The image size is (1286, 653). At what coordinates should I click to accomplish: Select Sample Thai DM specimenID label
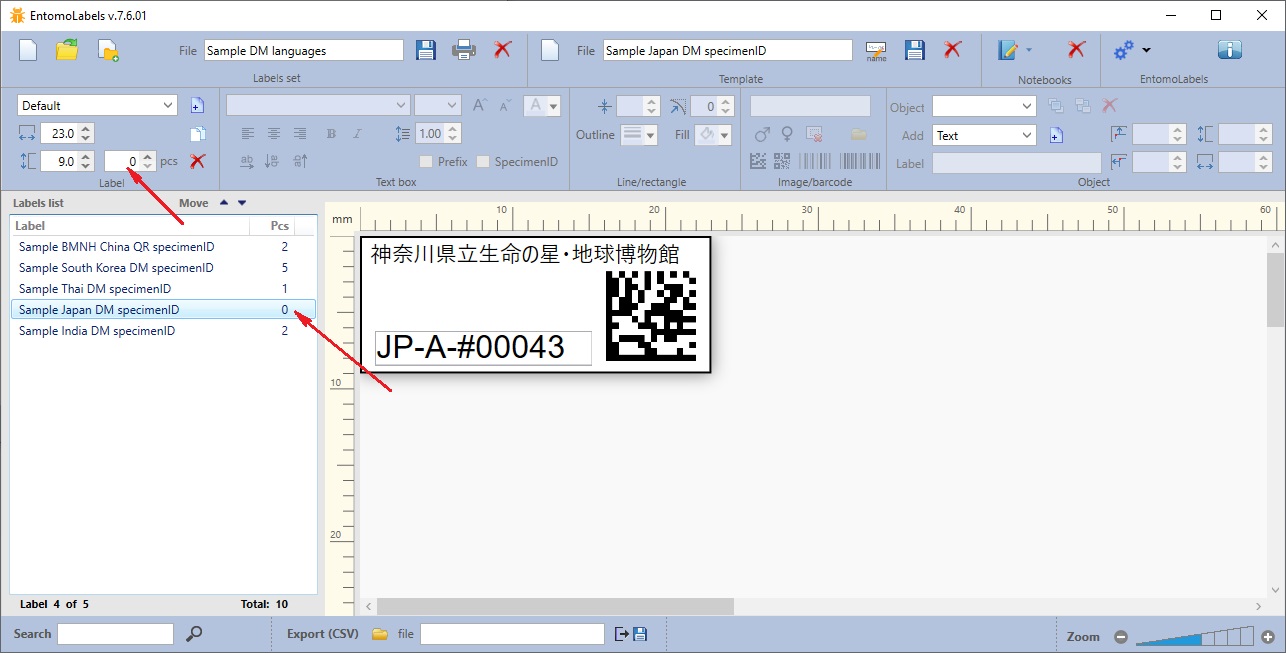95,289
